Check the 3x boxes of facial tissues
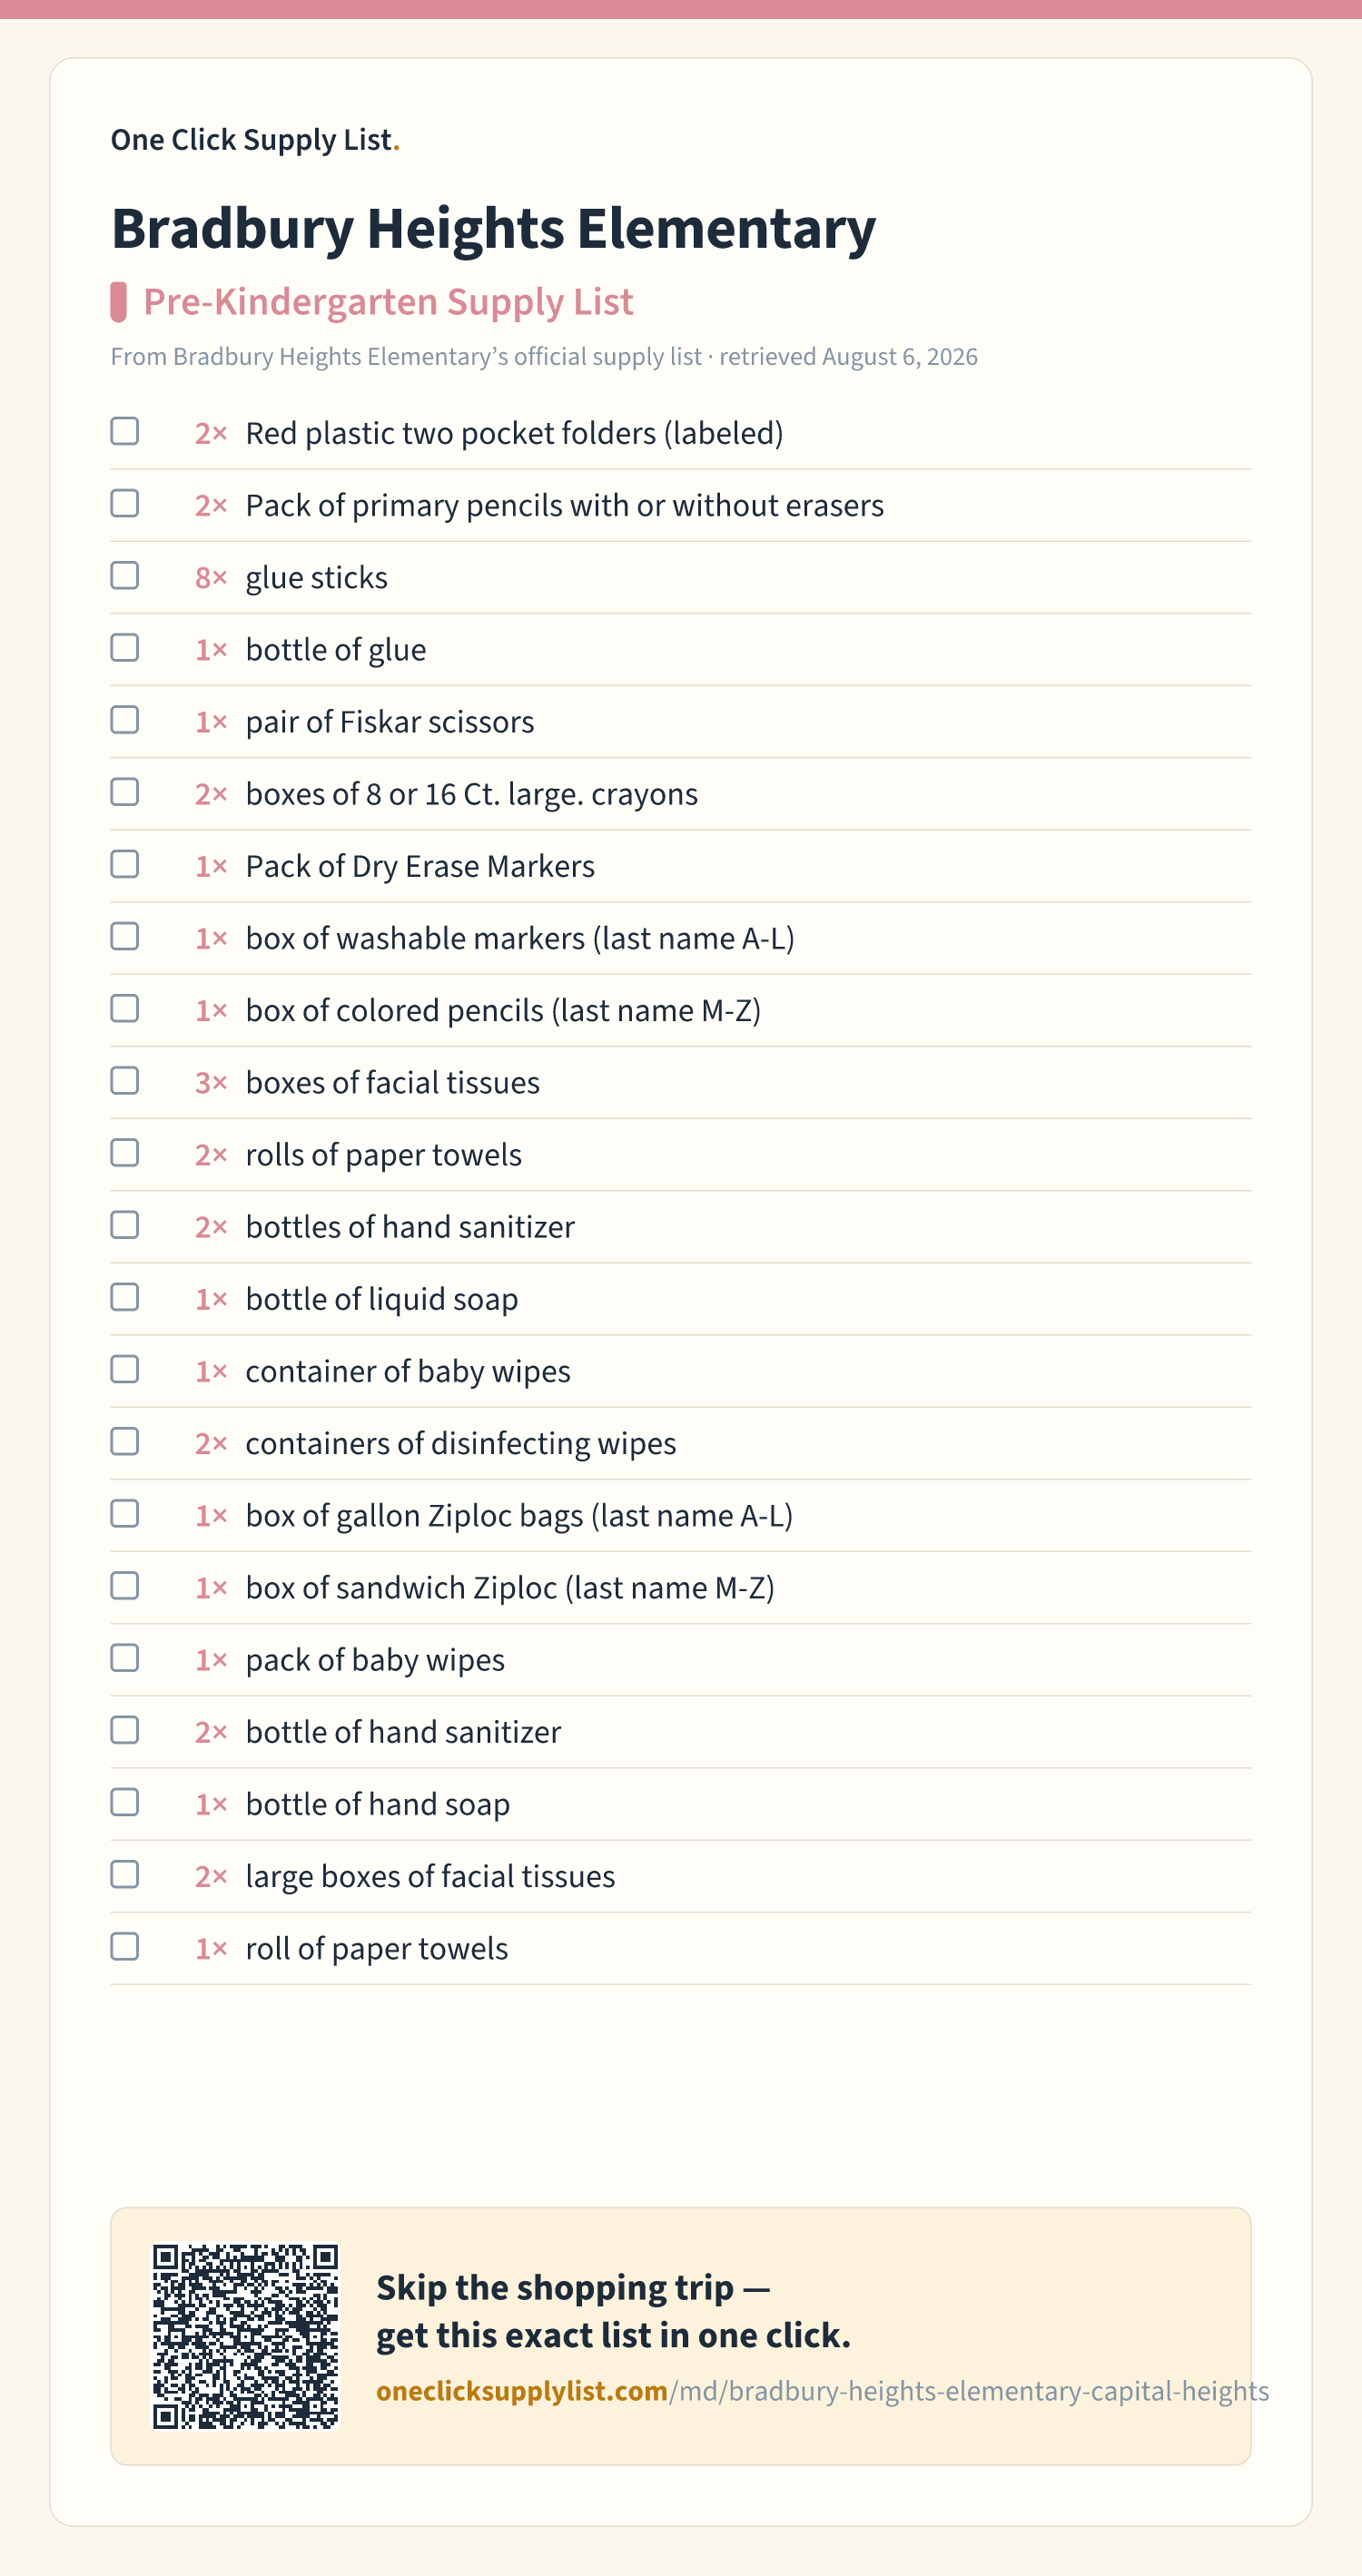 (x=125, y=1080)
